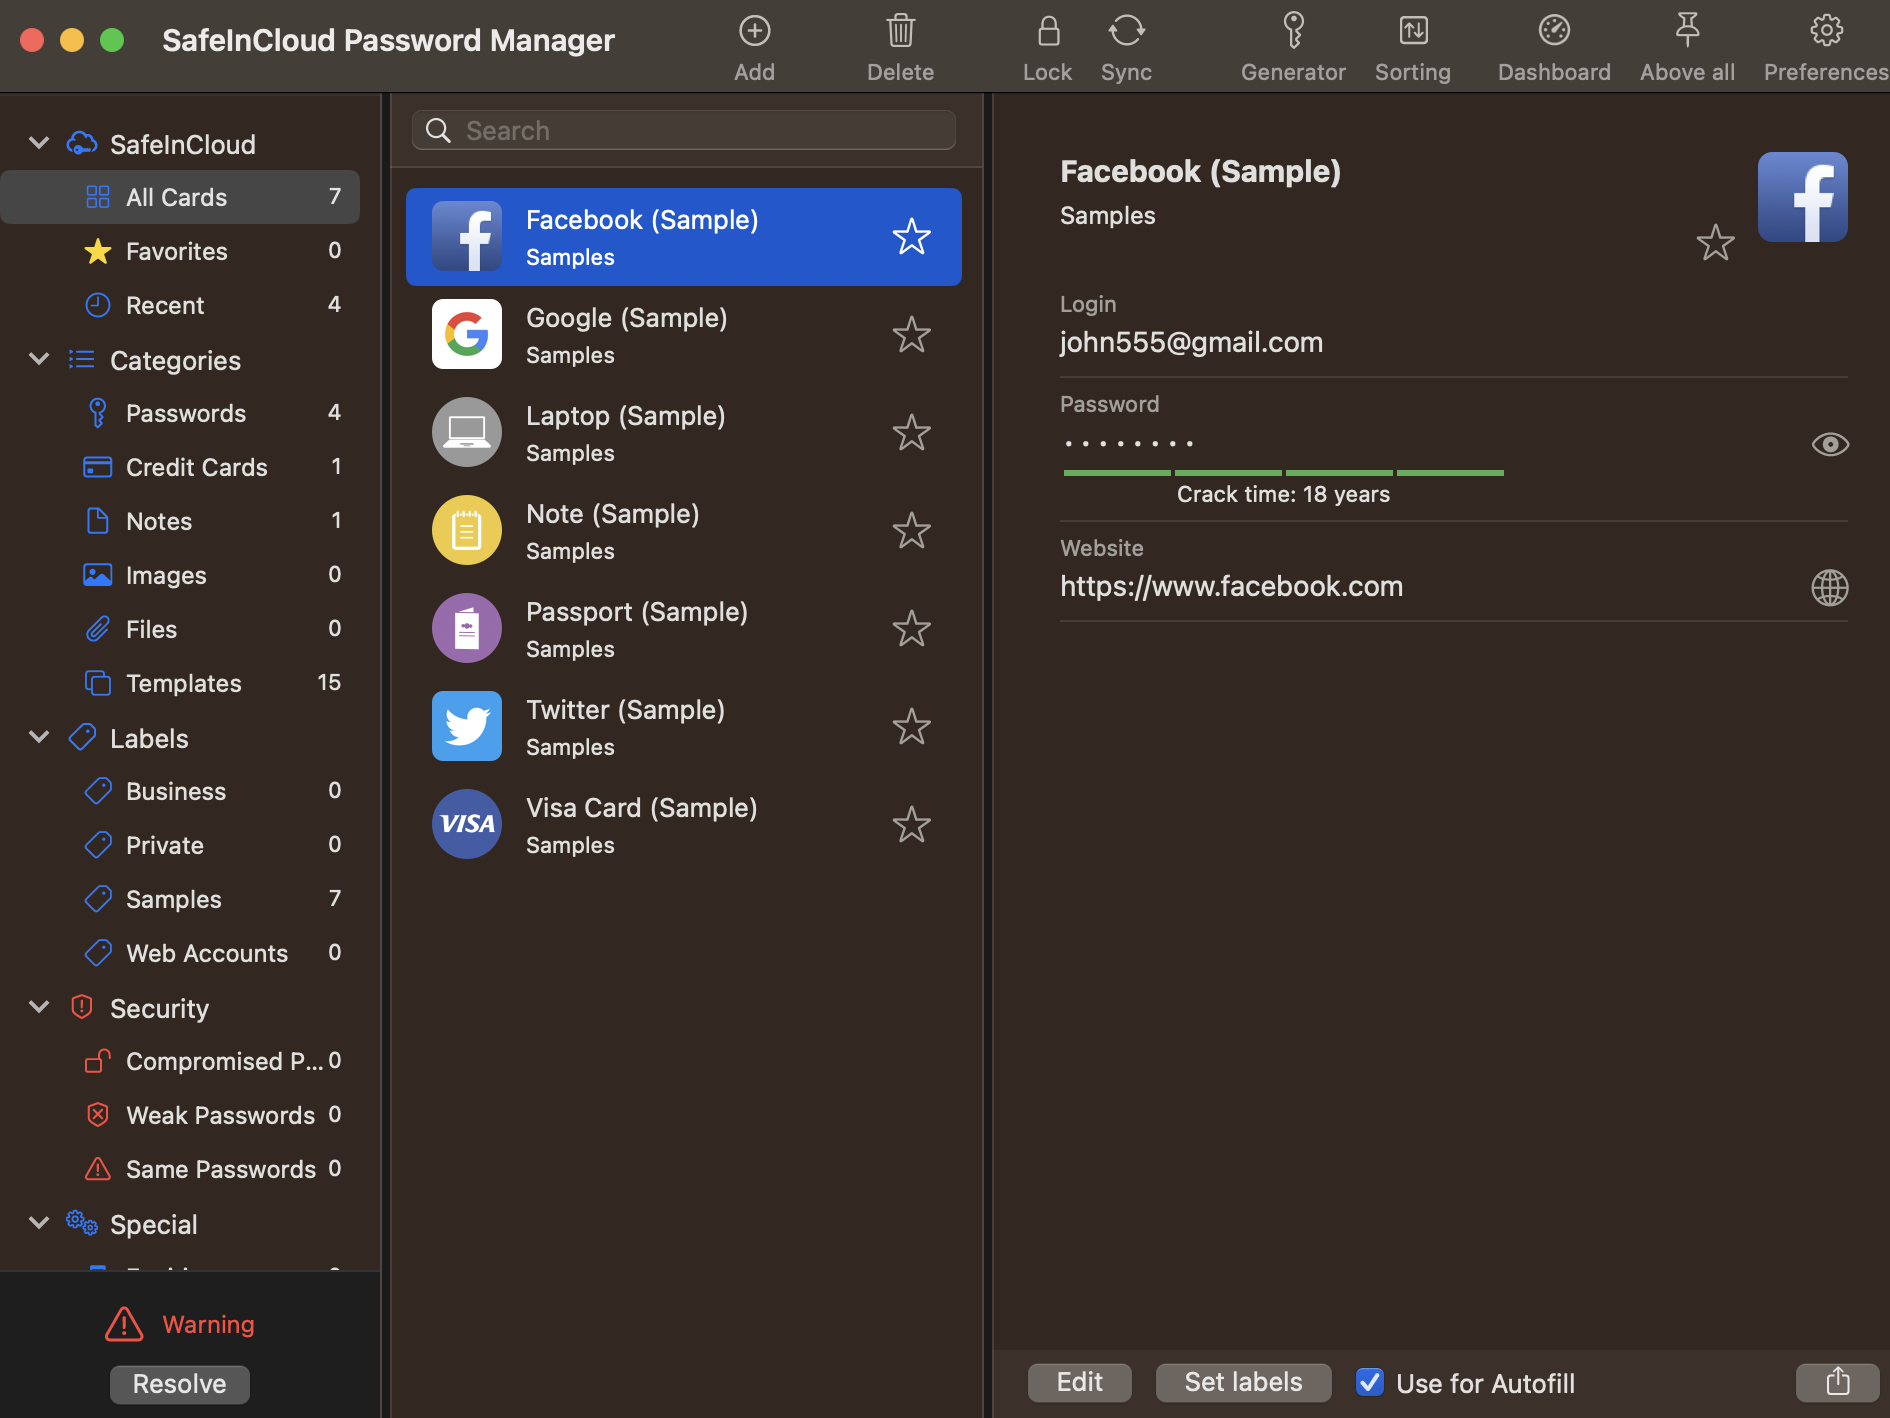Star the Passport (Sample) card
1890x1418 pixels.
[911, 628]
